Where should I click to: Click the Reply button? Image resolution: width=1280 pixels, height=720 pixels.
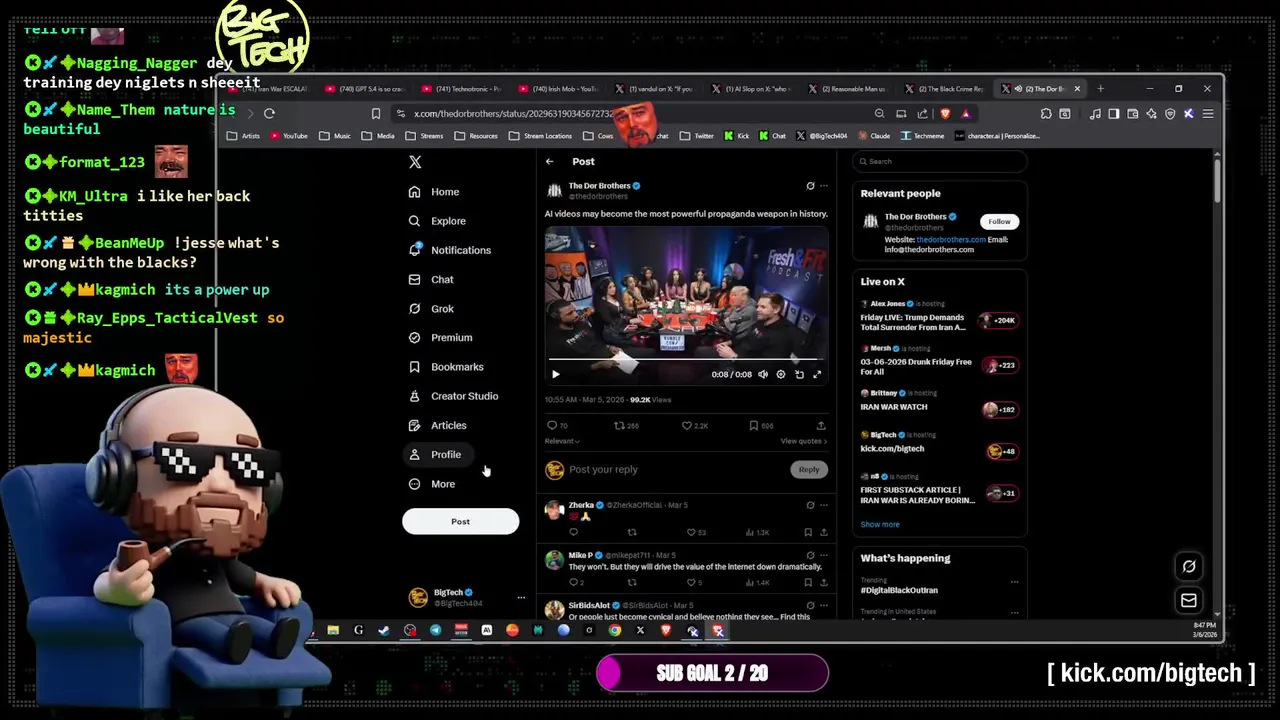coord(808,470)
